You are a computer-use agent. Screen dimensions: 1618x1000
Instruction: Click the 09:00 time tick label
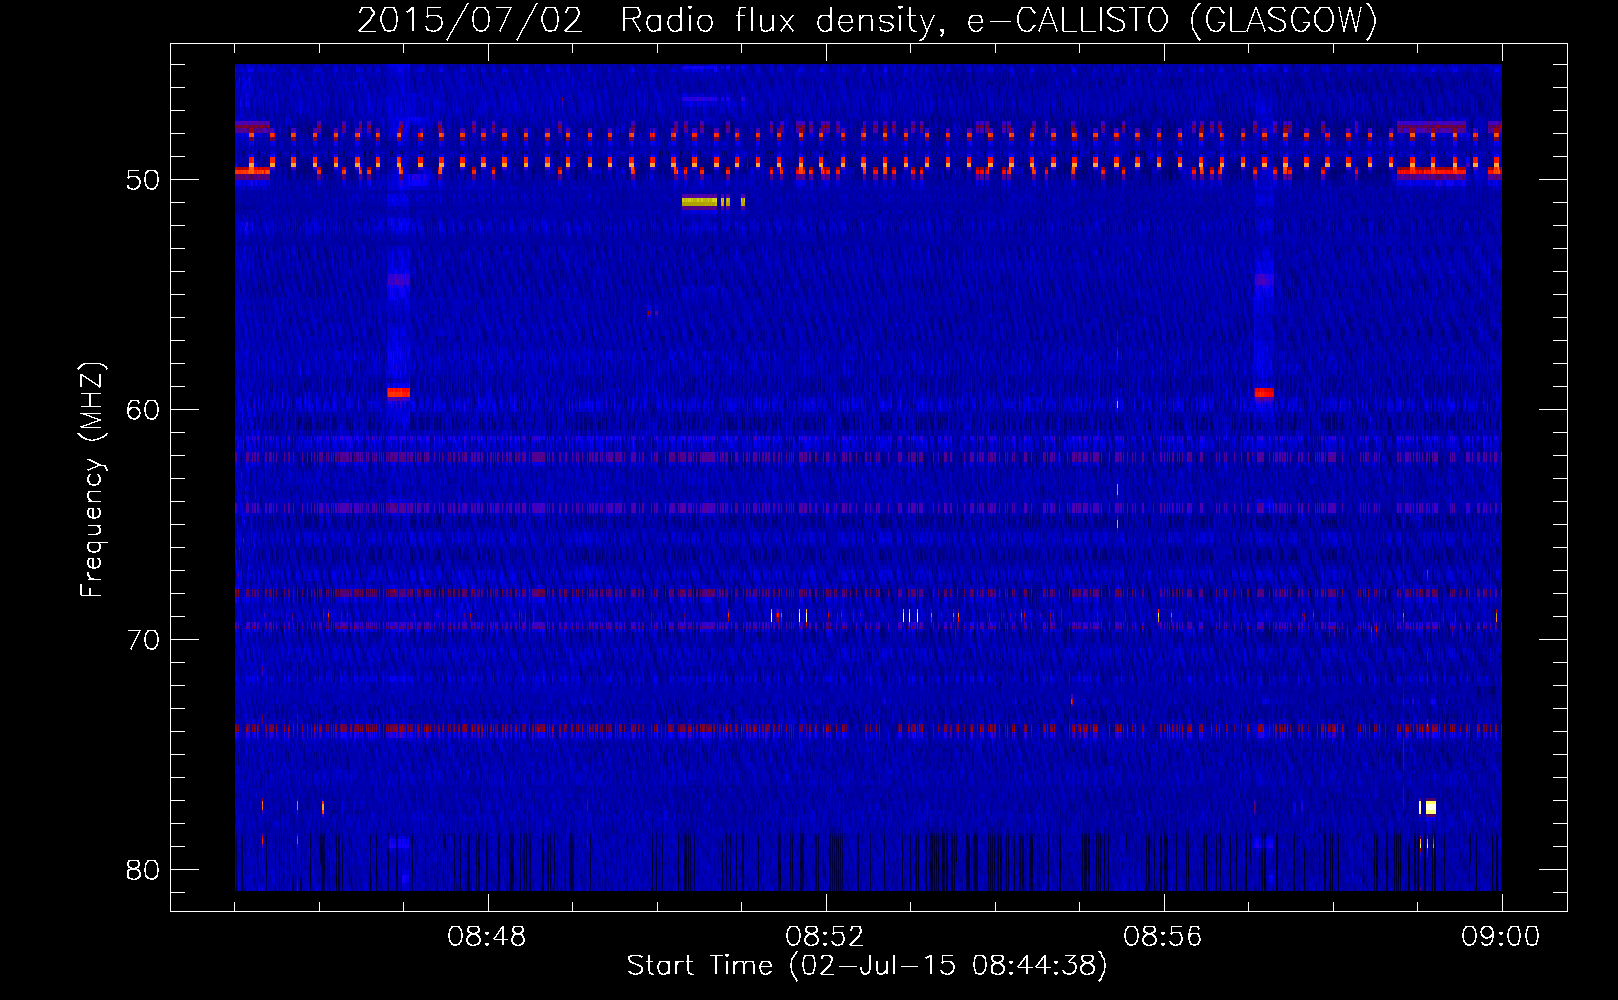1501,937
